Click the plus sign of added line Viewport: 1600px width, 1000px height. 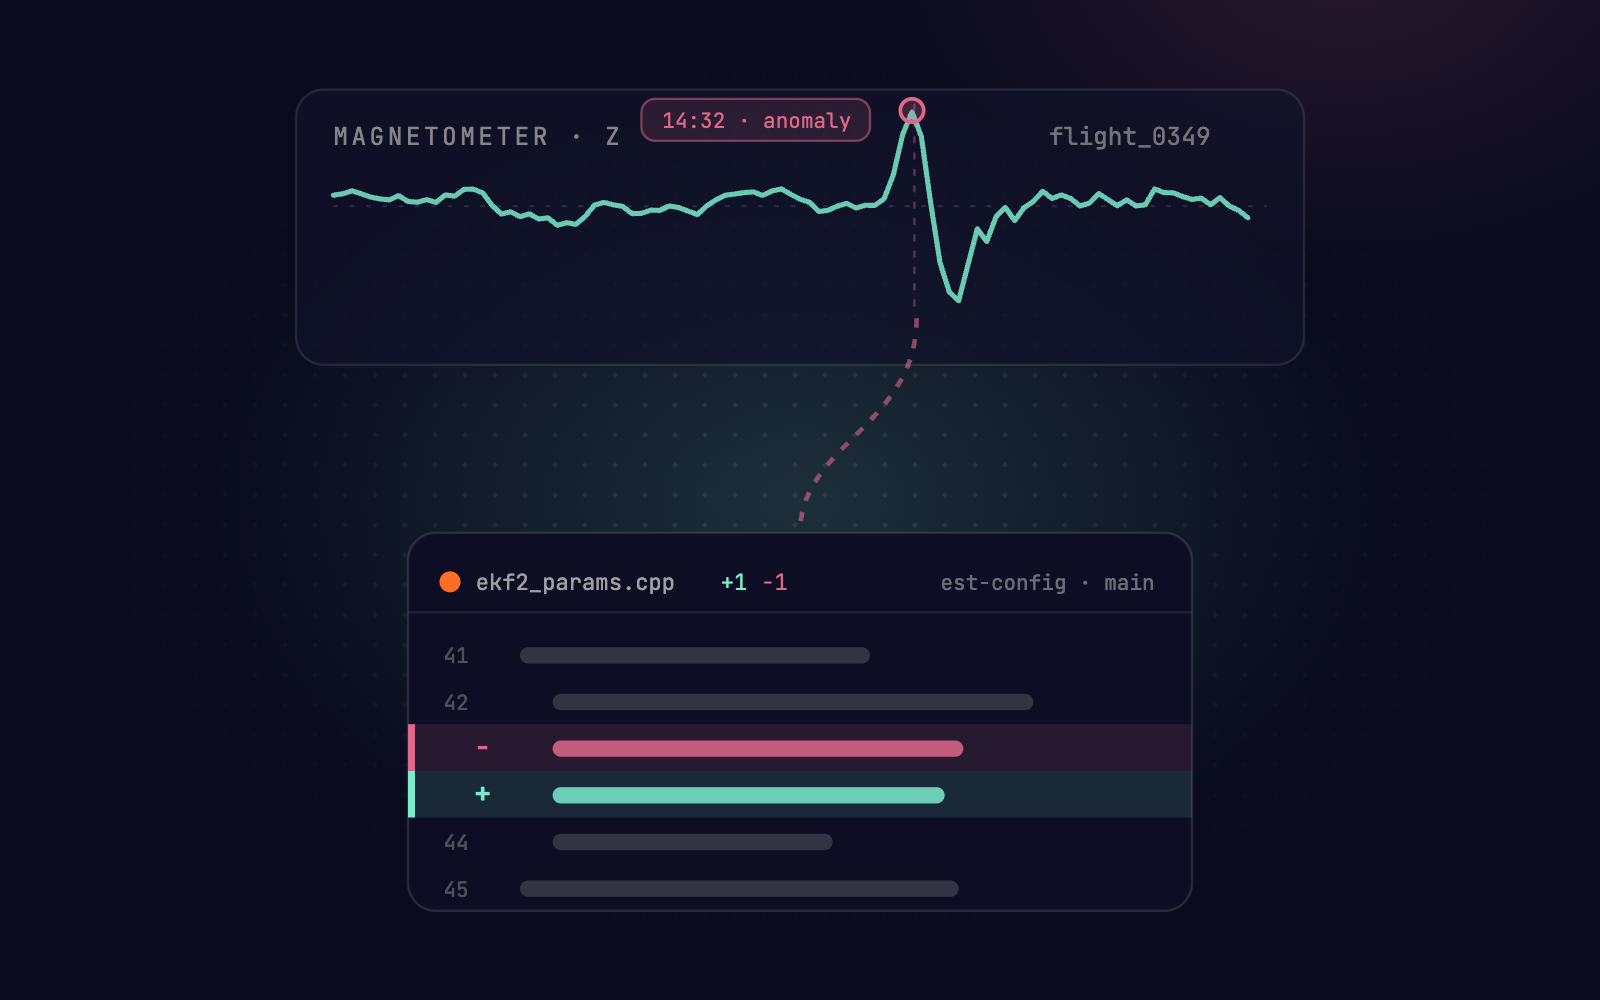483,793
